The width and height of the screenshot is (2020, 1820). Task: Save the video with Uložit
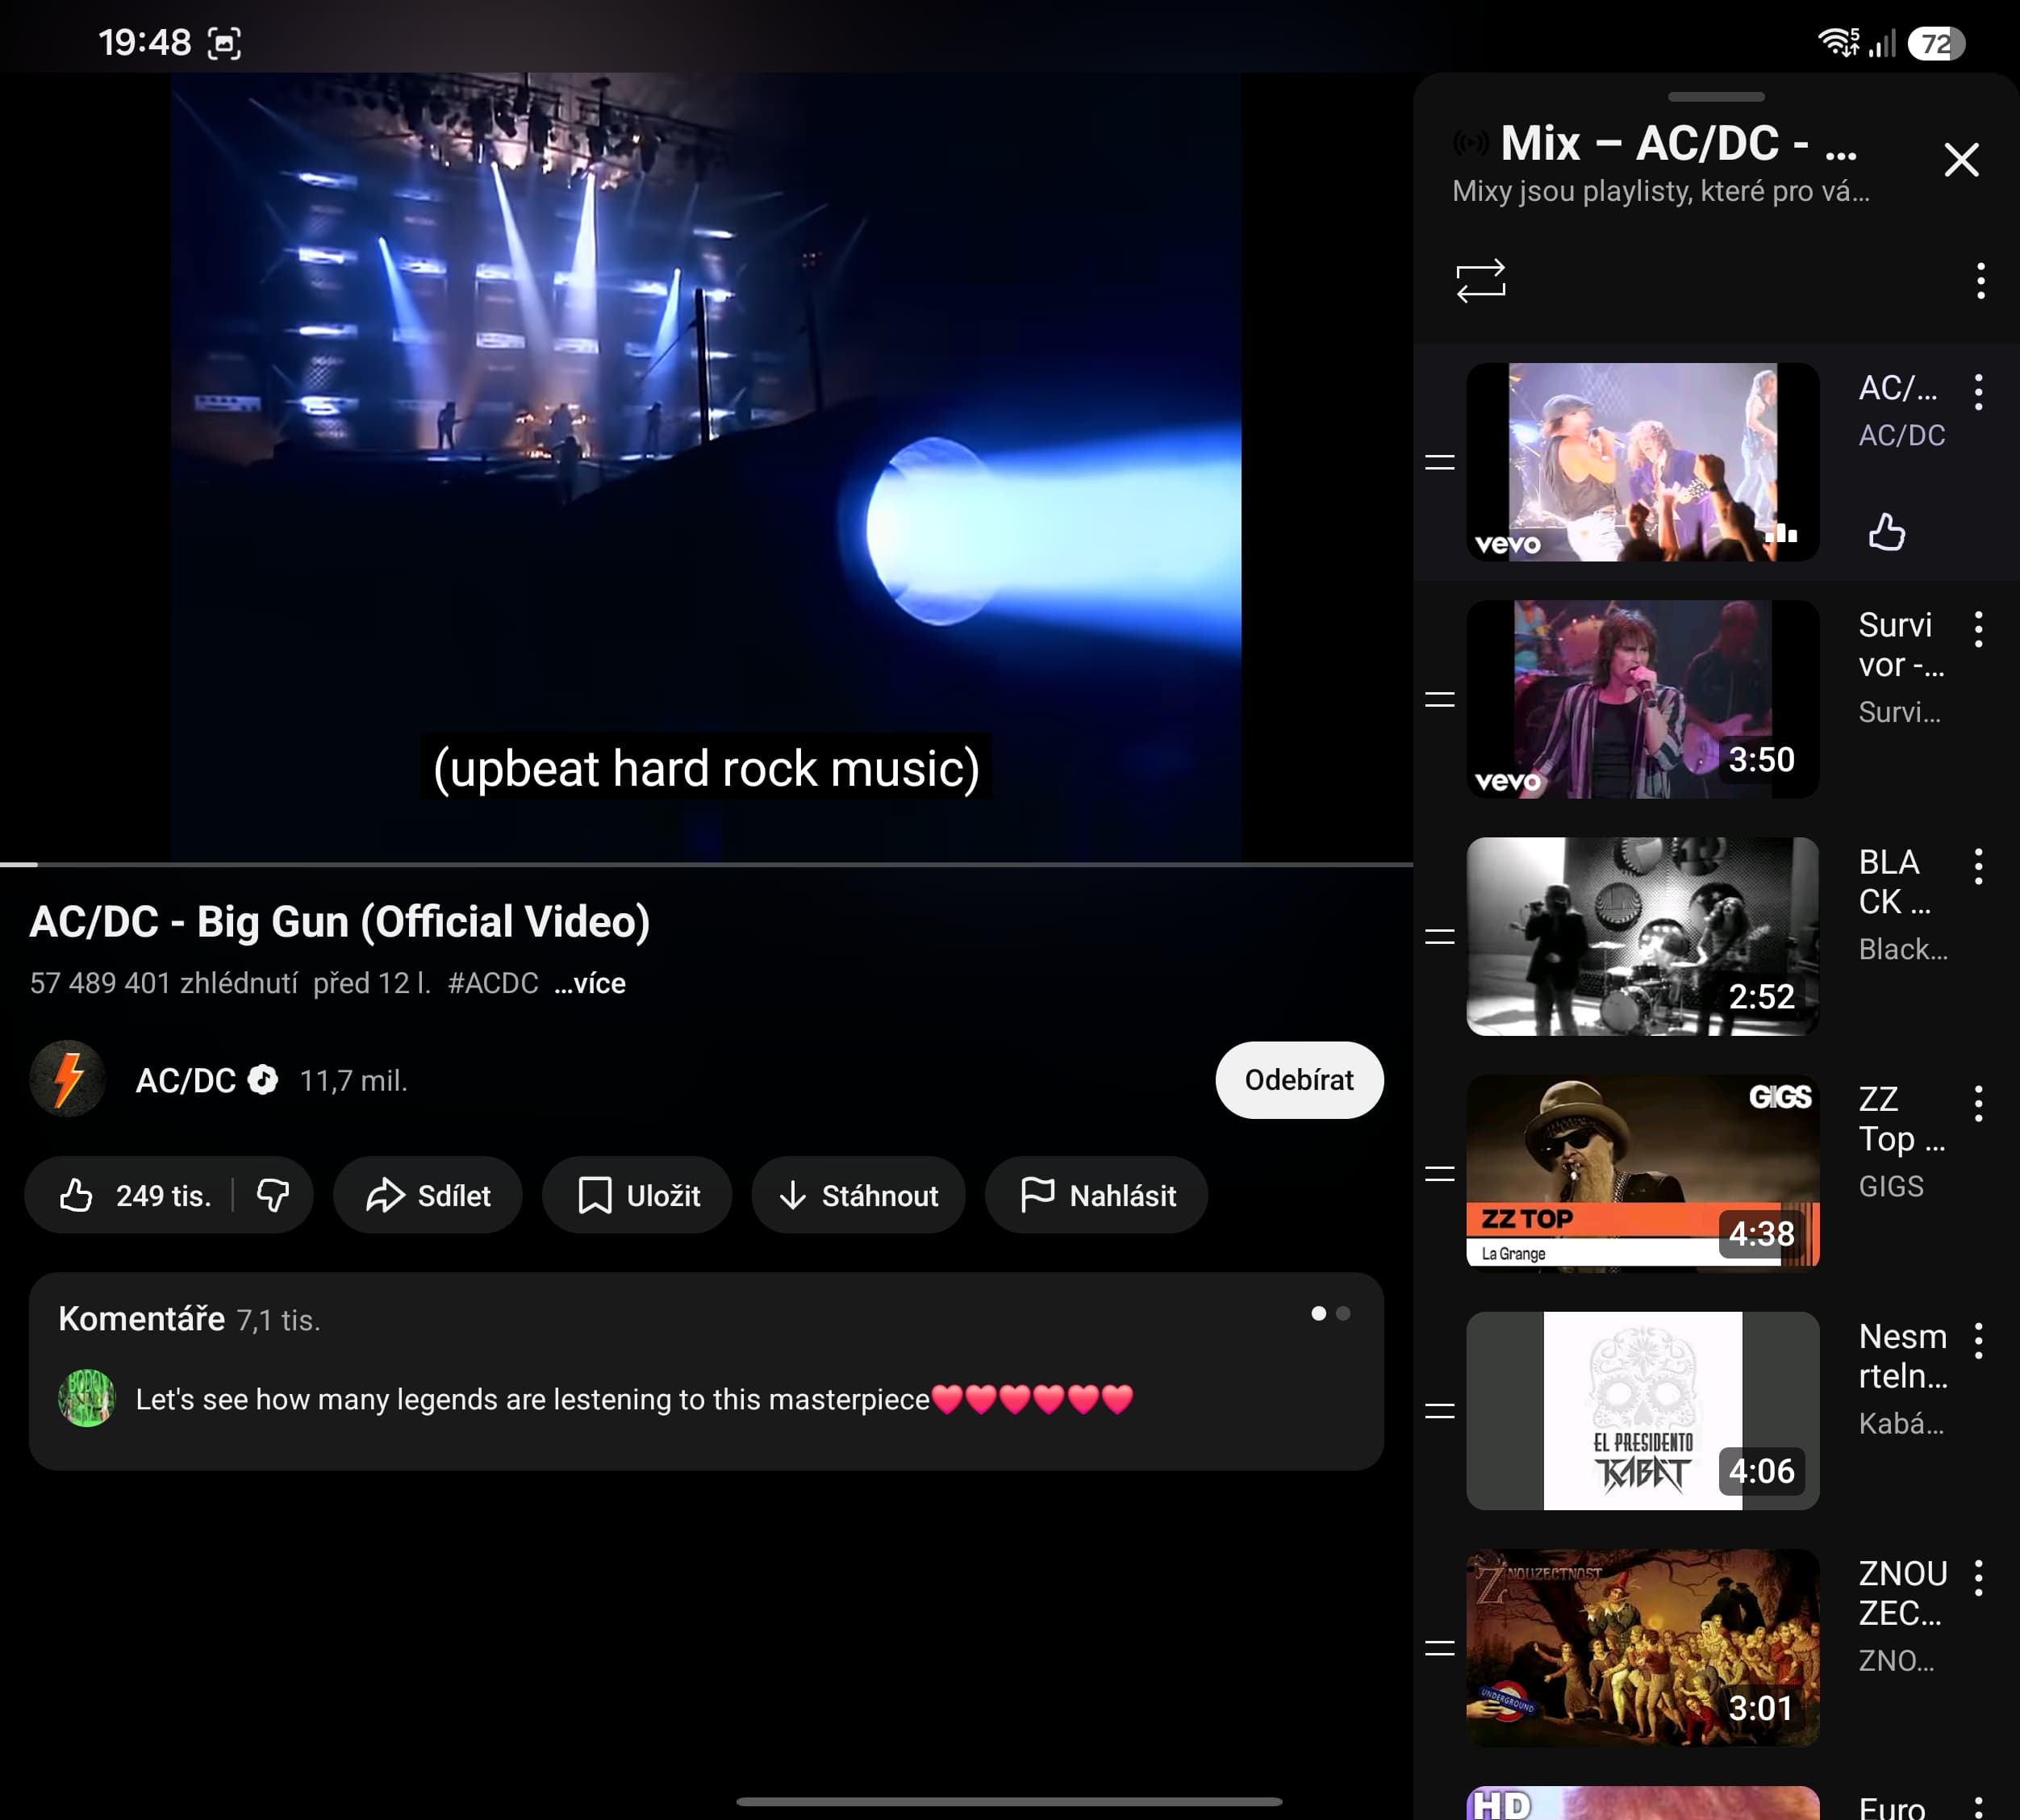coord(637,1195)
